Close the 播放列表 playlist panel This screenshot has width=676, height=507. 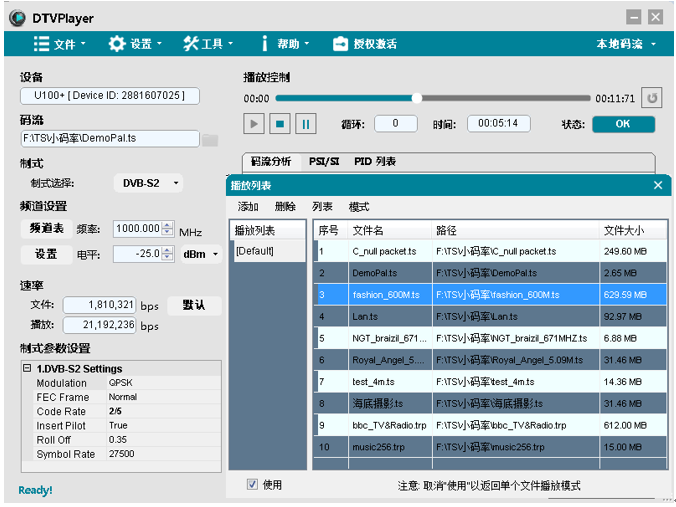pos(658,185)
